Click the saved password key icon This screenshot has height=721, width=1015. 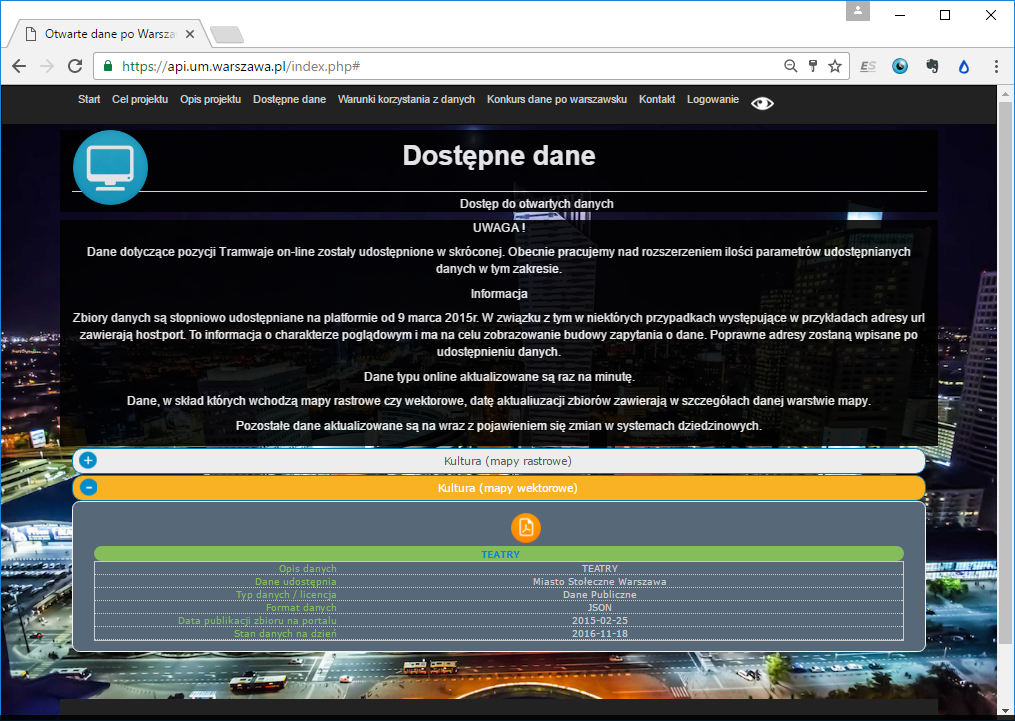pyautogui.click(x=813, y=66)
